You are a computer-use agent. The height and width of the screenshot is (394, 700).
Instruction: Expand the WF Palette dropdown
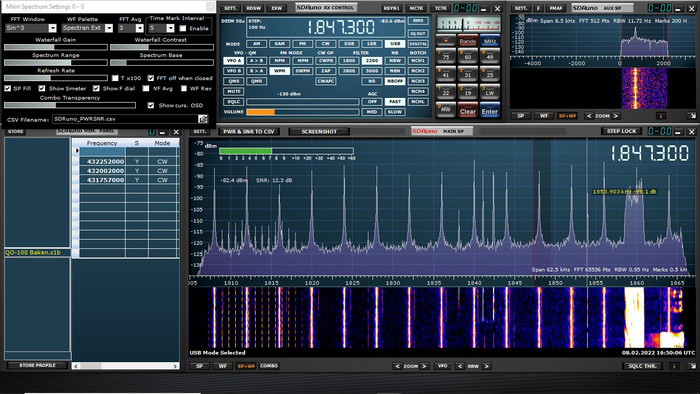tap(109, 28)
